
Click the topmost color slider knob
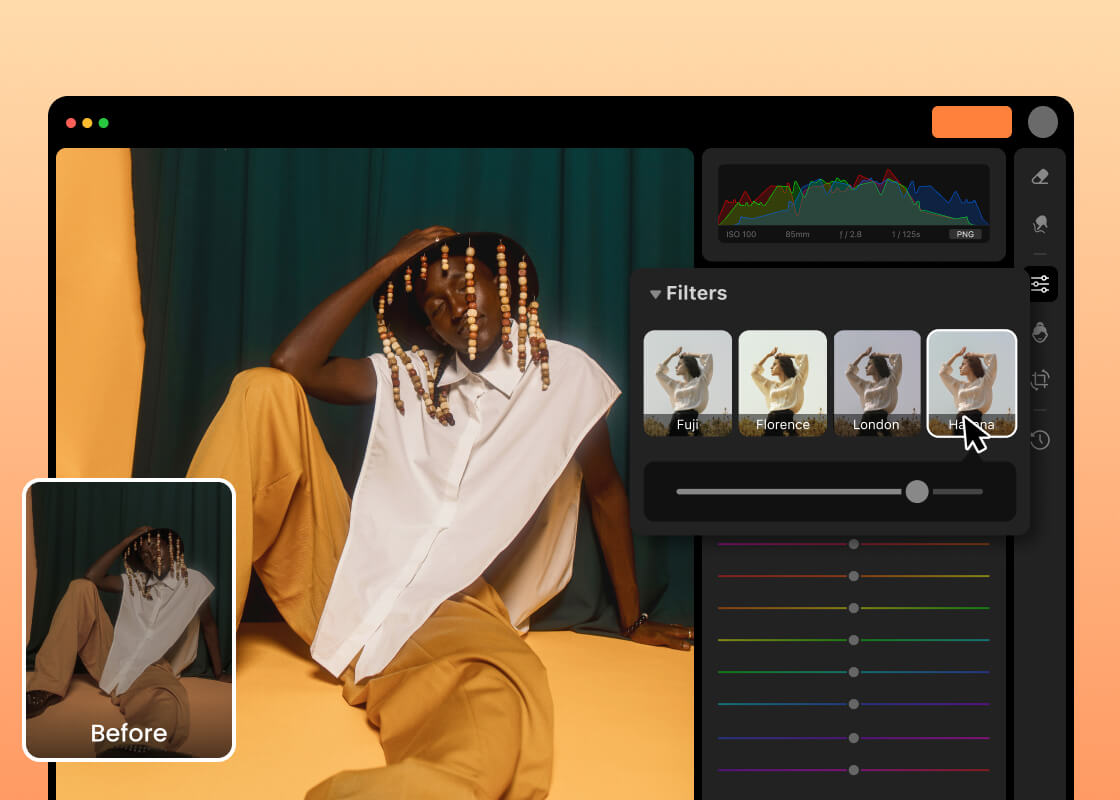[x=854, y=544]
